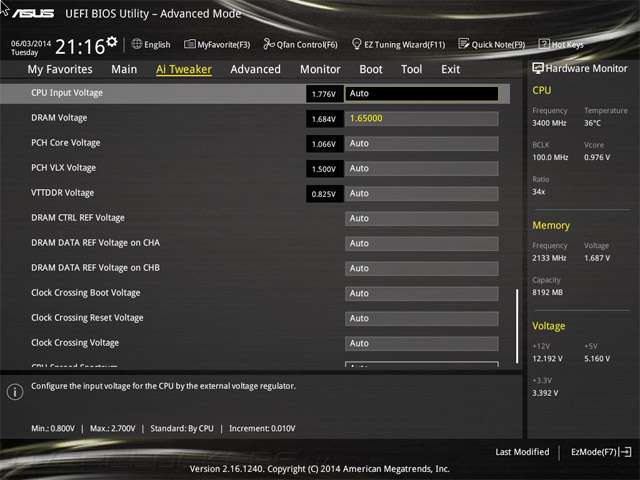Click Last Modified button
The image size is (640, 480).
click(x=522, y=452)
